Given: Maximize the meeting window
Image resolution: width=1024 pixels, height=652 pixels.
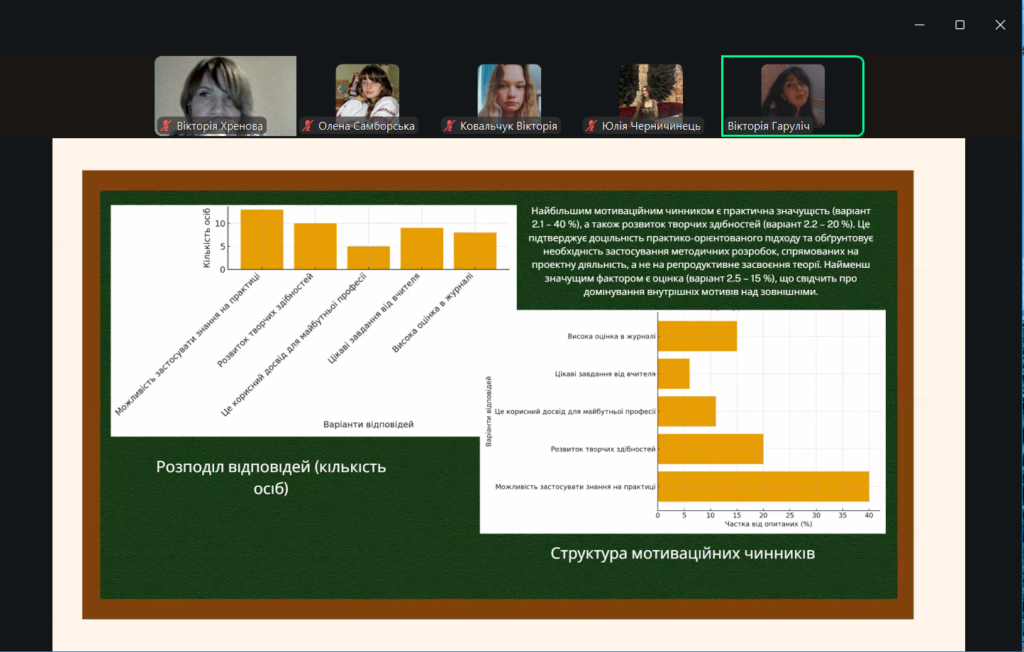Looking at the screenshot, I should (x=959, y=25).
